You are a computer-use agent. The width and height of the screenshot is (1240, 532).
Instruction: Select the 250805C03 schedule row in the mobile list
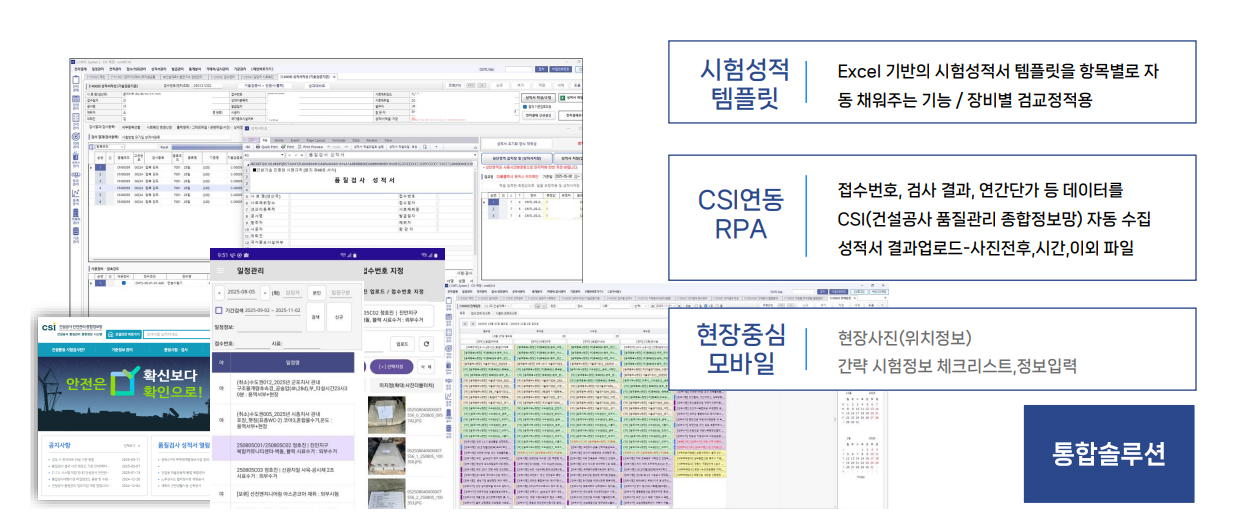pos(283,472)
